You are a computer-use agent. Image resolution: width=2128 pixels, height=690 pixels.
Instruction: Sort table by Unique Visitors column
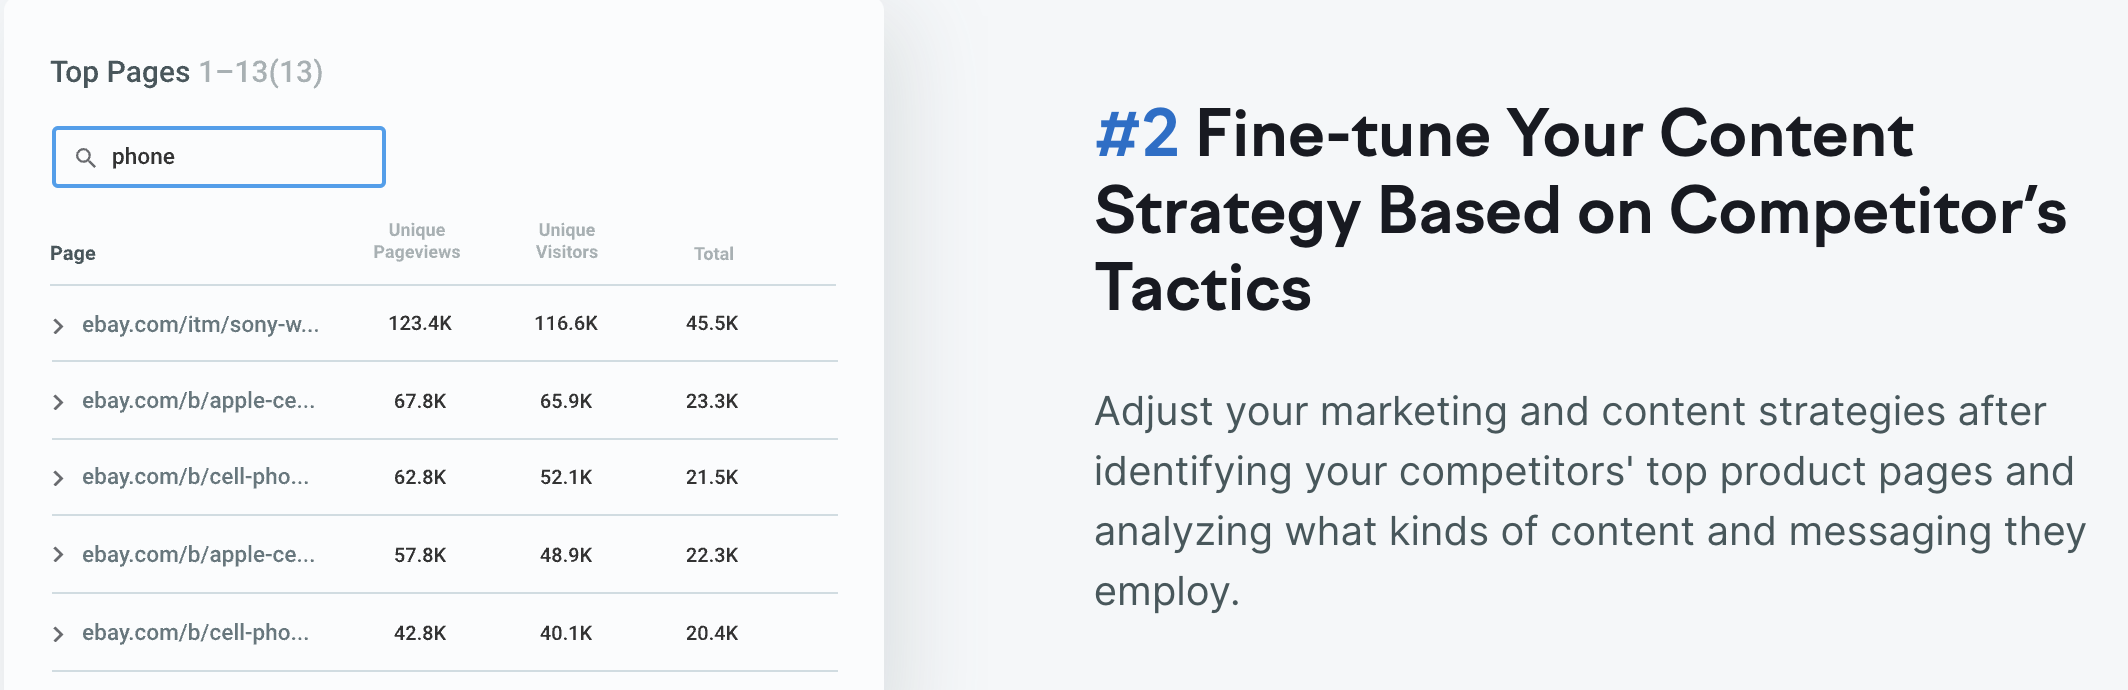coord(566,241)
